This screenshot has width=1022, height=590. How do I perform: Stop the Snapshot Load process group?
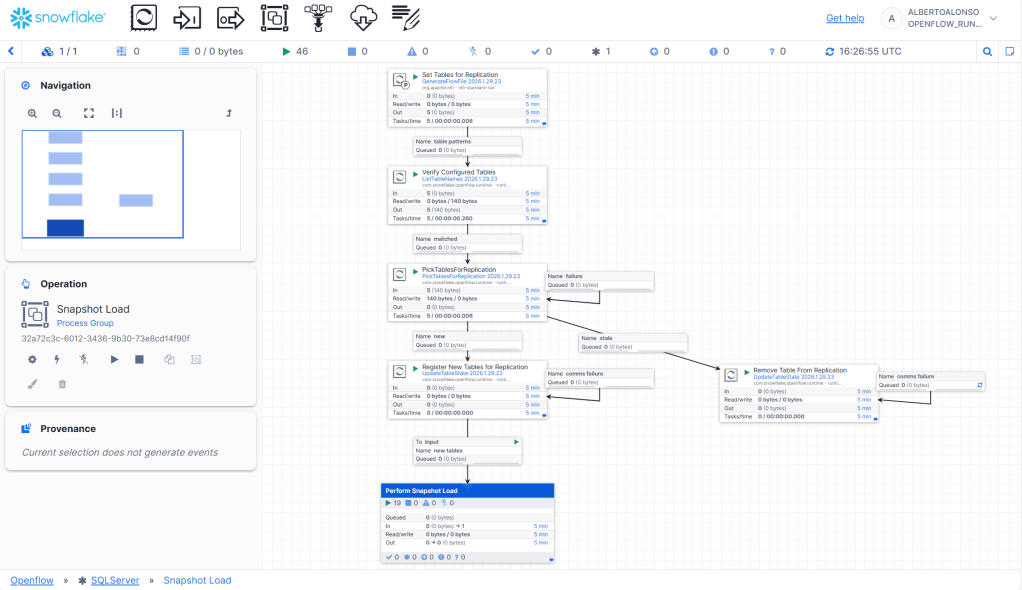[140, 359]
